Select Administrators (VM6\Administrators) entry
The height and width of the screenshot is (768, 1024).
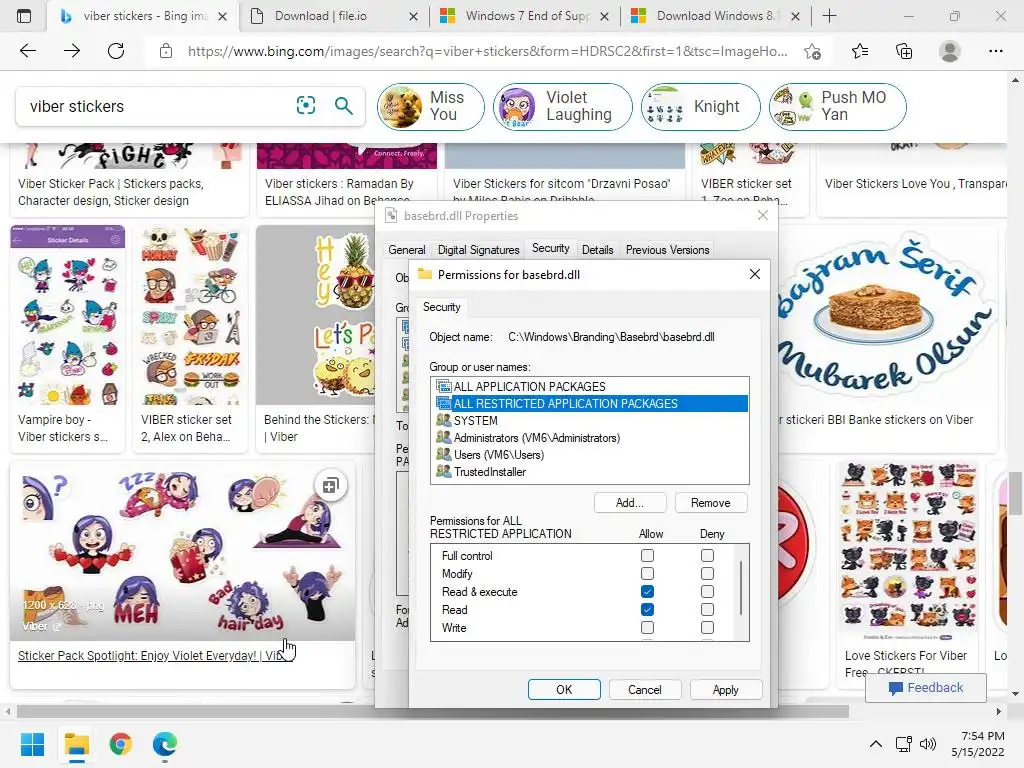point(591,438)
